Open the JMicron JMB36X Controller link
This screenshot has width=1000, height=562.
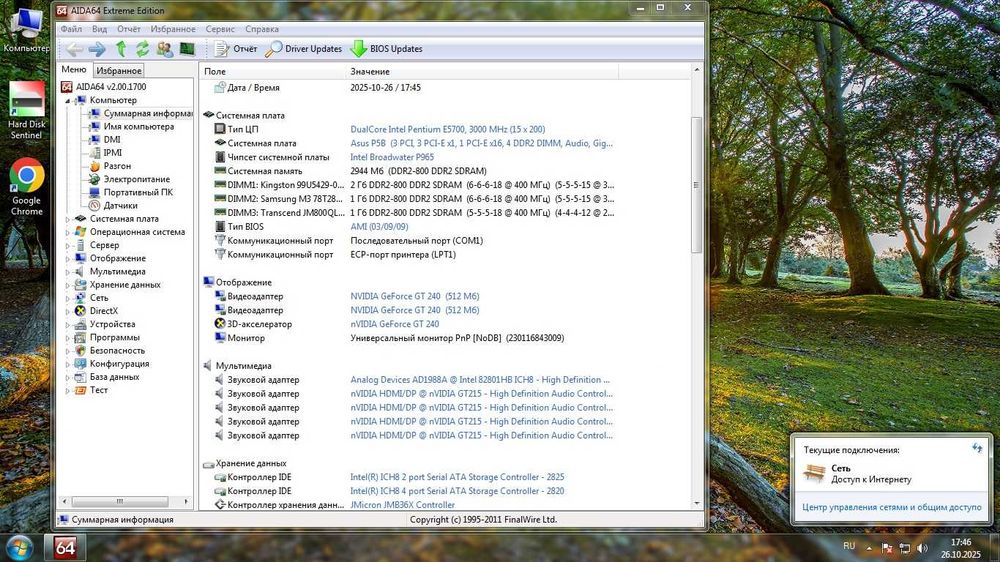click(402, 505)
